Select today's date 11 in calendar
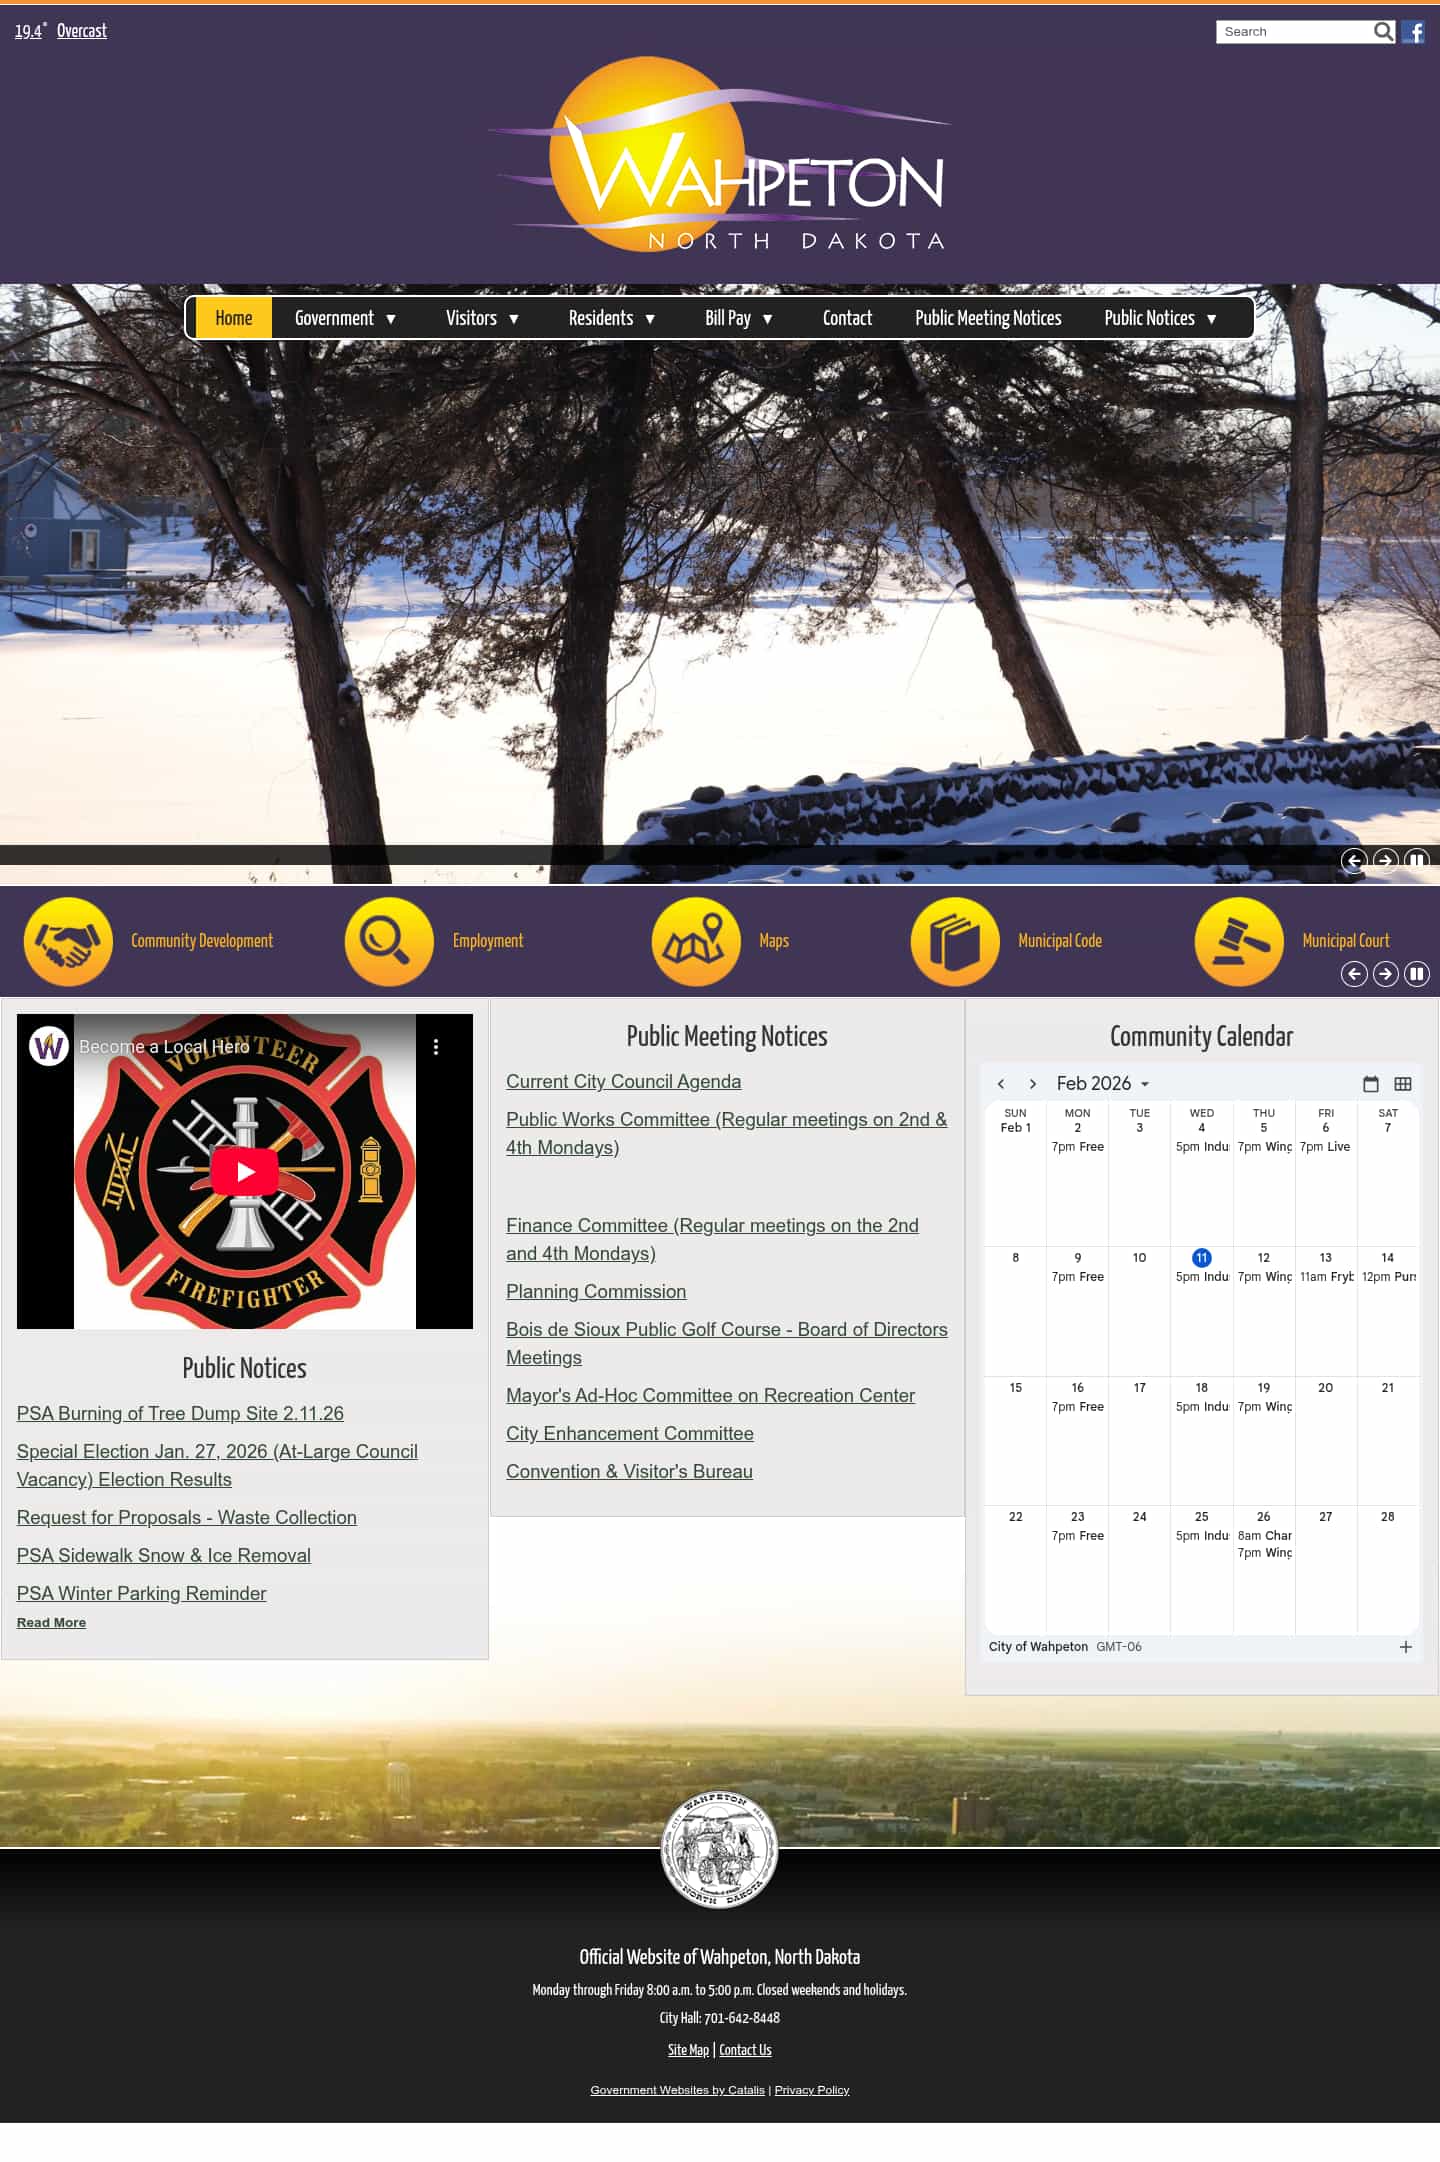Screen dimensions: 1440x2162 click(1202, 1258)
